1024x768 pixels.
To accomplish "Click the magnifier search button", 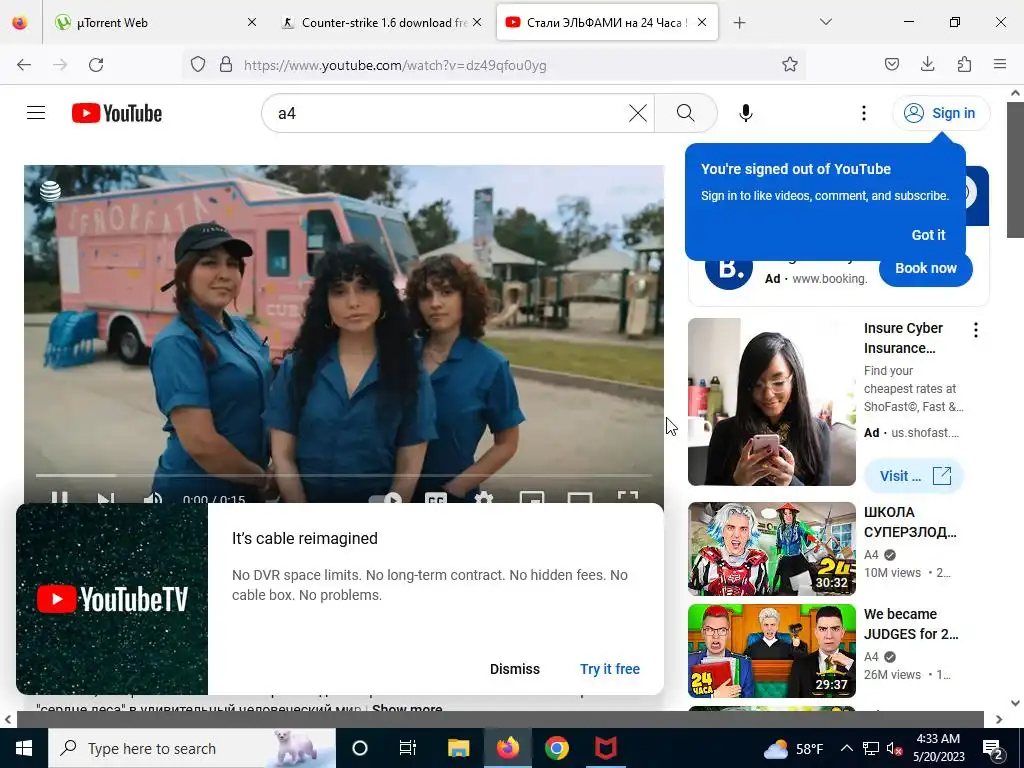I will pos(686,113).
